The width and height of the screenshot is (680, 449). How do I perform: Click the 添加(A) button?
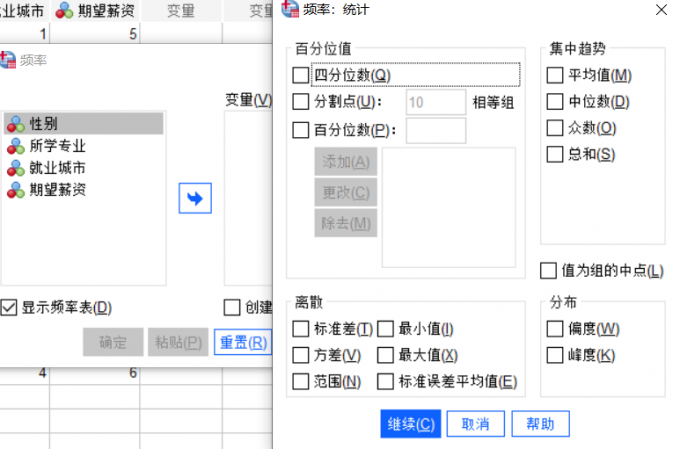pos(346,162)
